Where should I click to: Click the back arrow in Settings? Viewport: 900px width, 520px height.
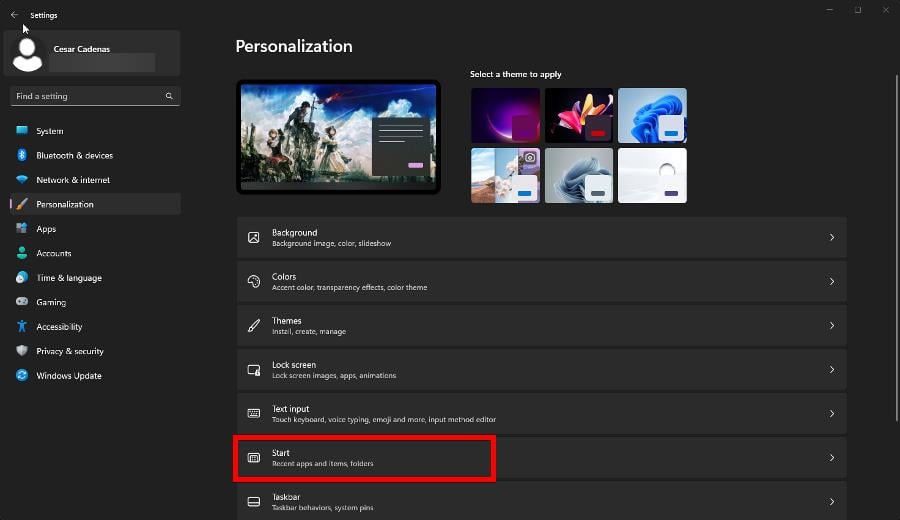tap(14, 15)
